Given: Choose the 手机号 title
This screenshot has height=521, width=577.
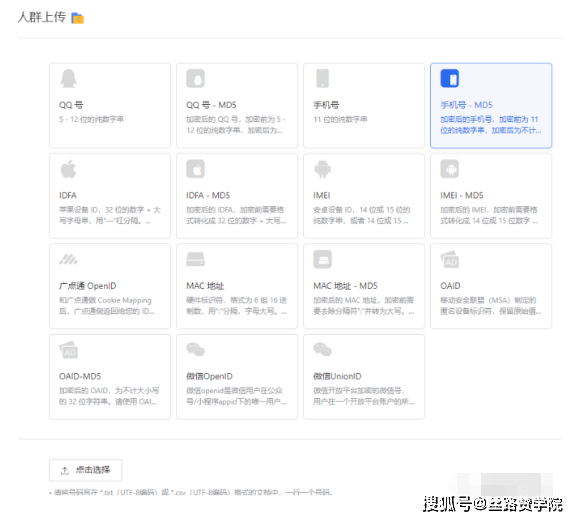Looking at the screenshot, I should (x=326, y=105).
